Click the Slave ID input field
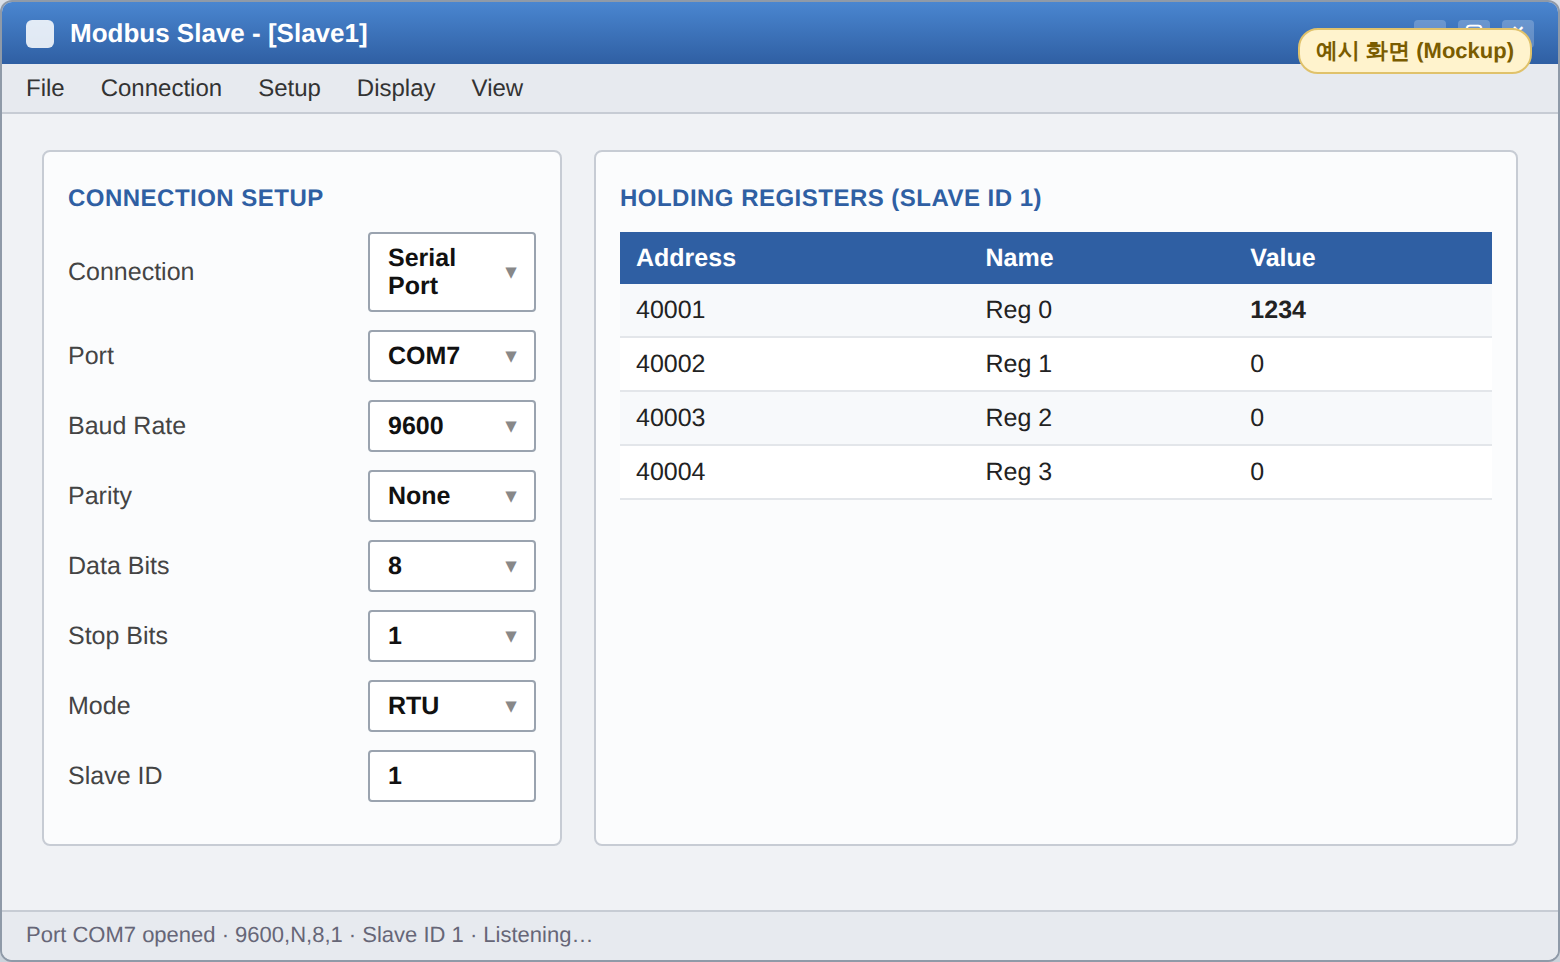1560x962 pixels. pyautogui.click(x=452, y=776)
